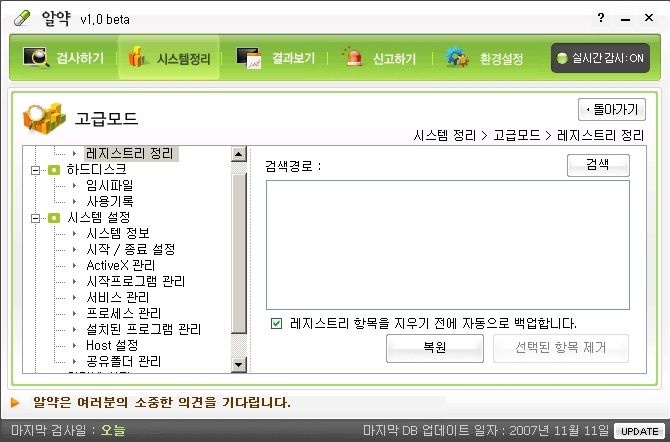The height and width of the screenshot is (442, 670).
Task: Click the green square icon beside 하드디스크
Action: pyautogui.click(x=54, y=170)
